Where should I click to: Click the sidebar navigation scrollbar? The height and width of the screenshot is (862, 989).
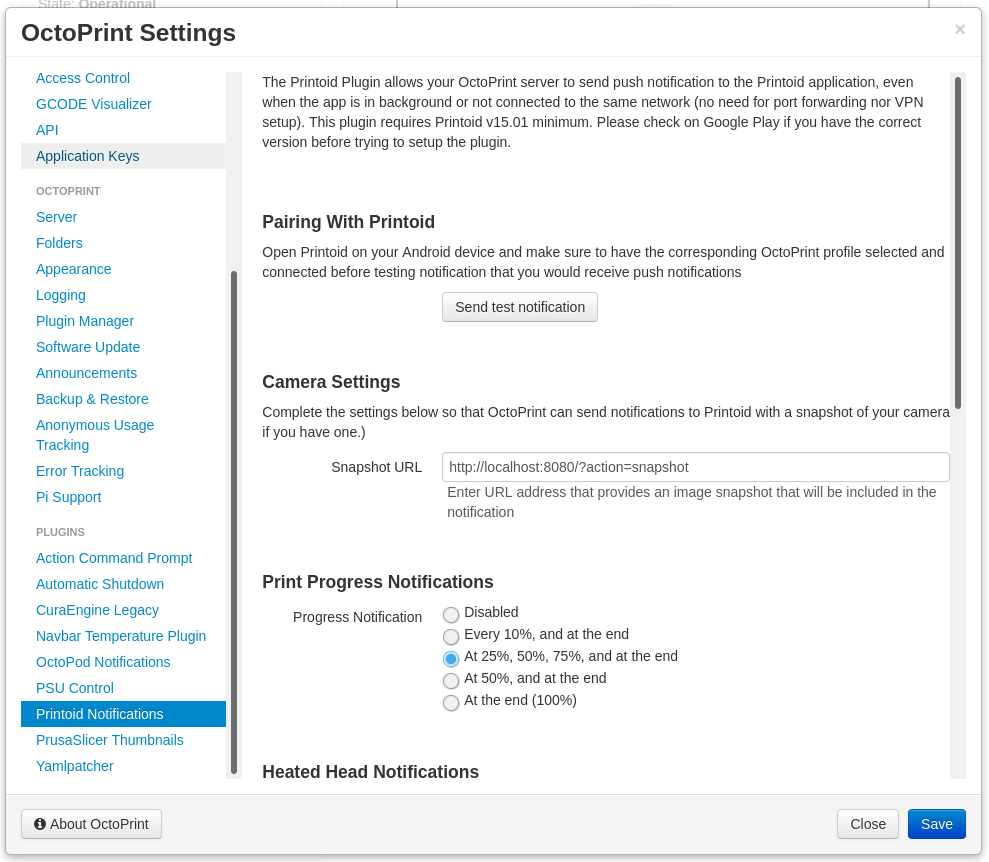(x=234, y=520)
